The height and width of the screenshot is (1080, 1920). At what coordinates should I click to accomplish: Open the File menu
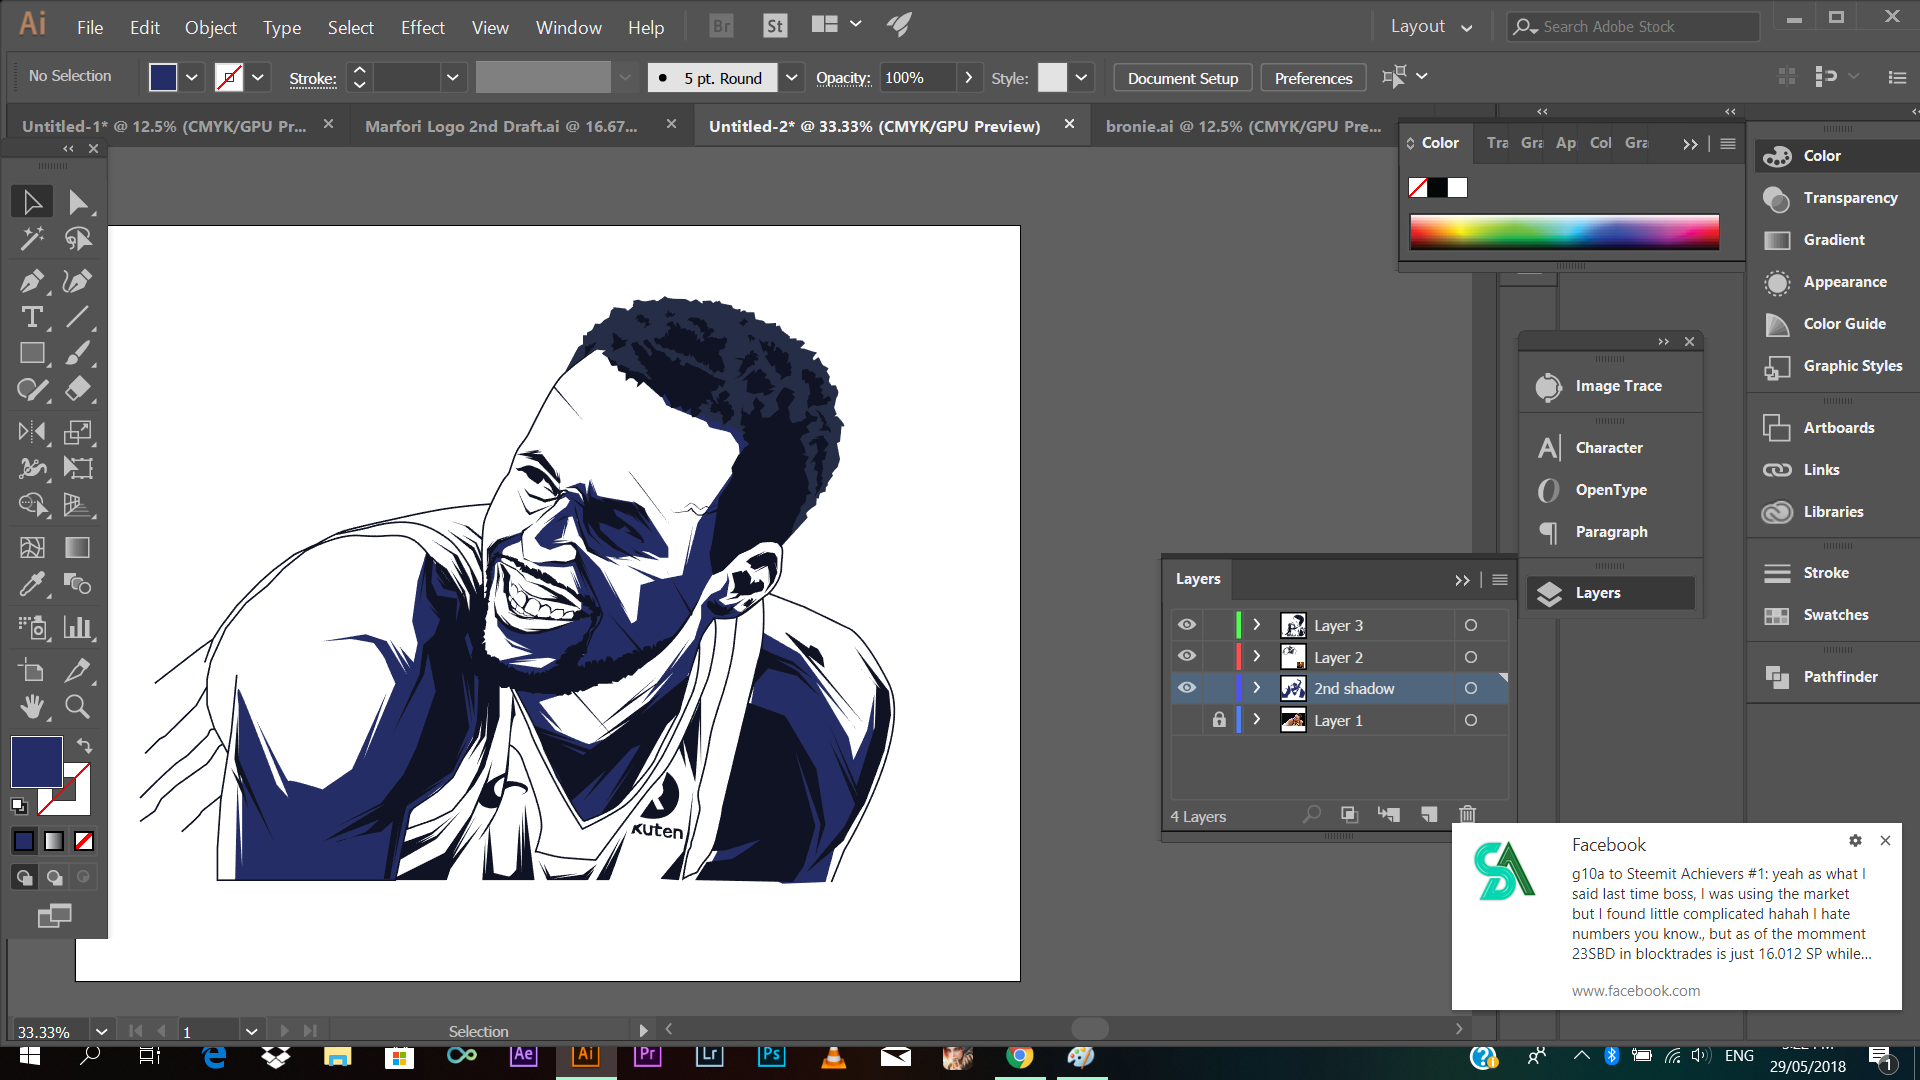(90, 28)
